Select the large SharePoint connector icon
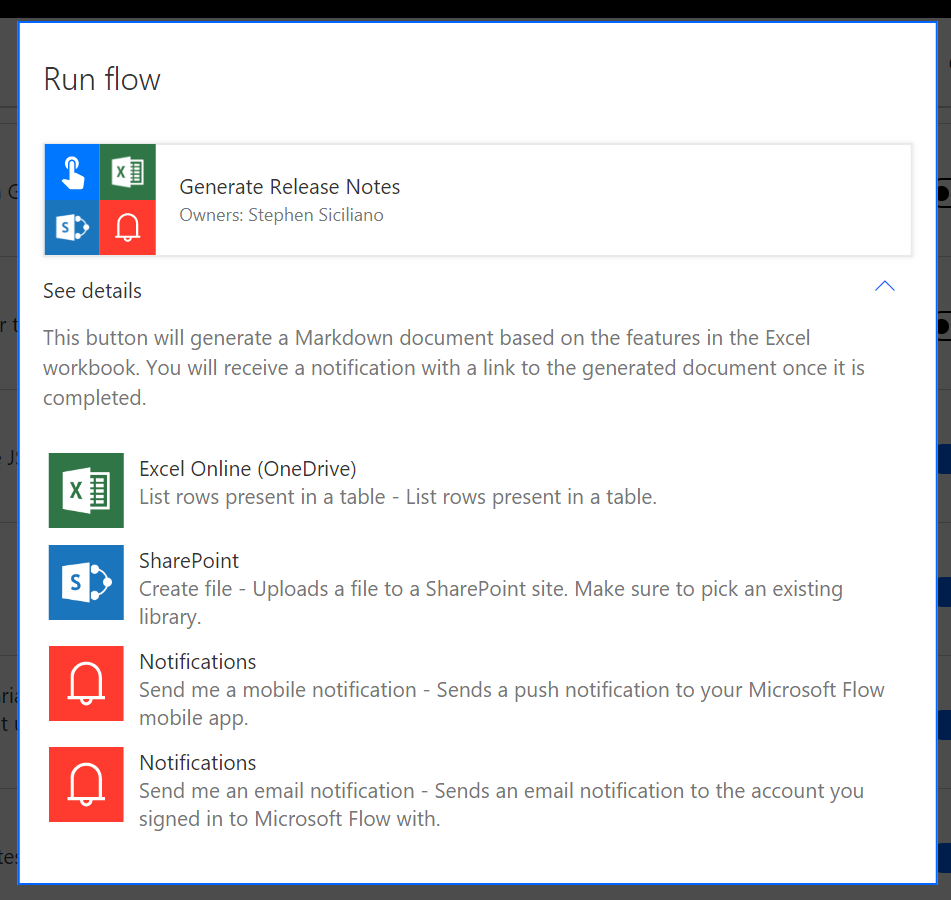Screen dimensions: 951x900 [x=86, y=582]
